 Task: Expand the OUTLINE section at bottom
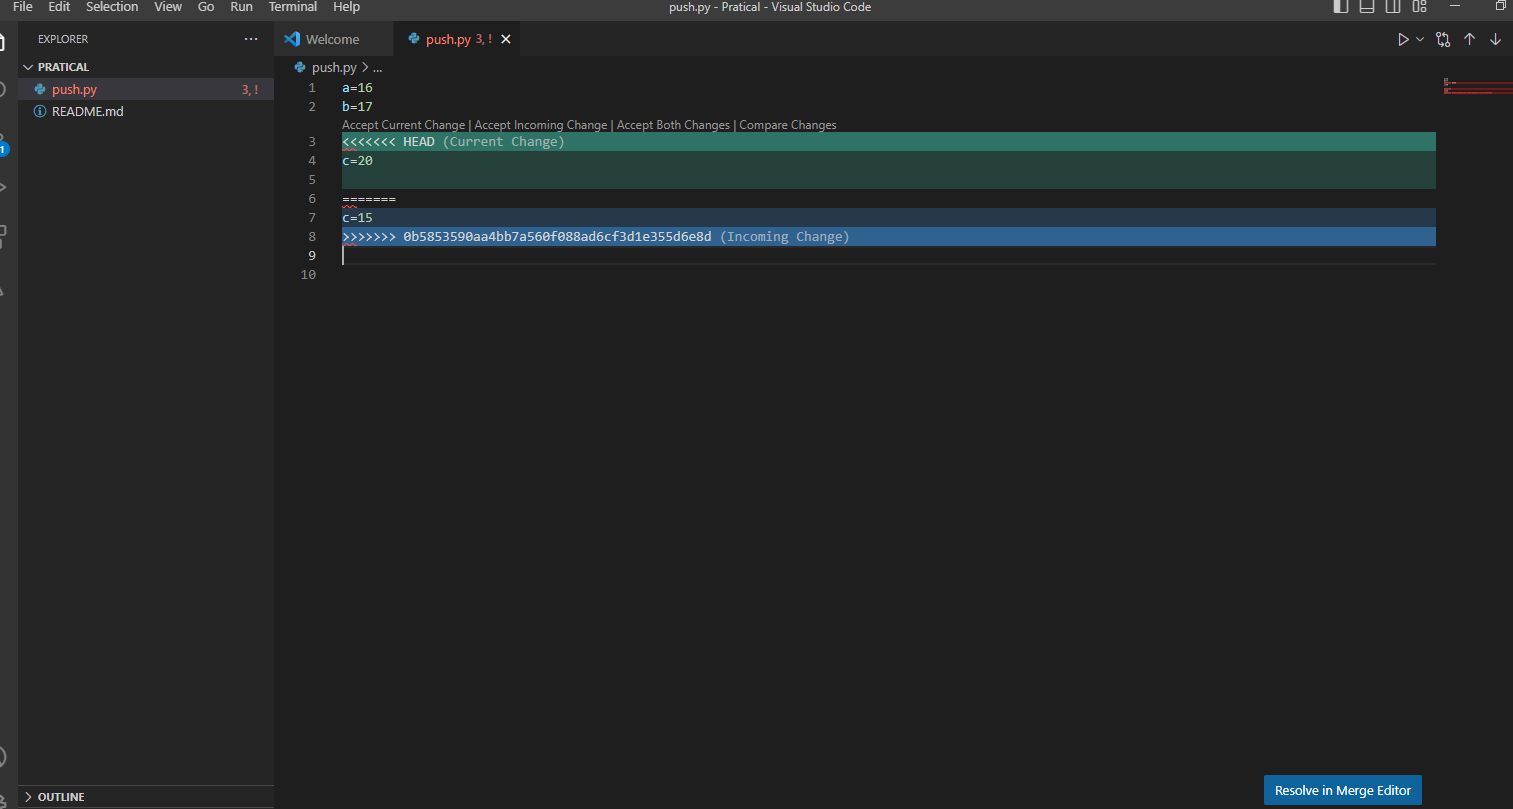tap(27, 796)
